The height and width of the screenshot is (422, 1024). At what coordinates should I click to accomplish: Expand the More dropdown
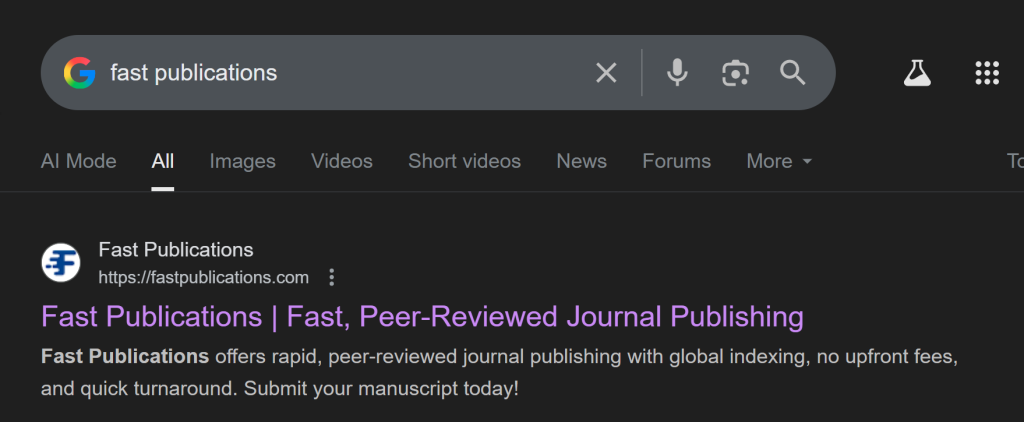coord(779,161)
